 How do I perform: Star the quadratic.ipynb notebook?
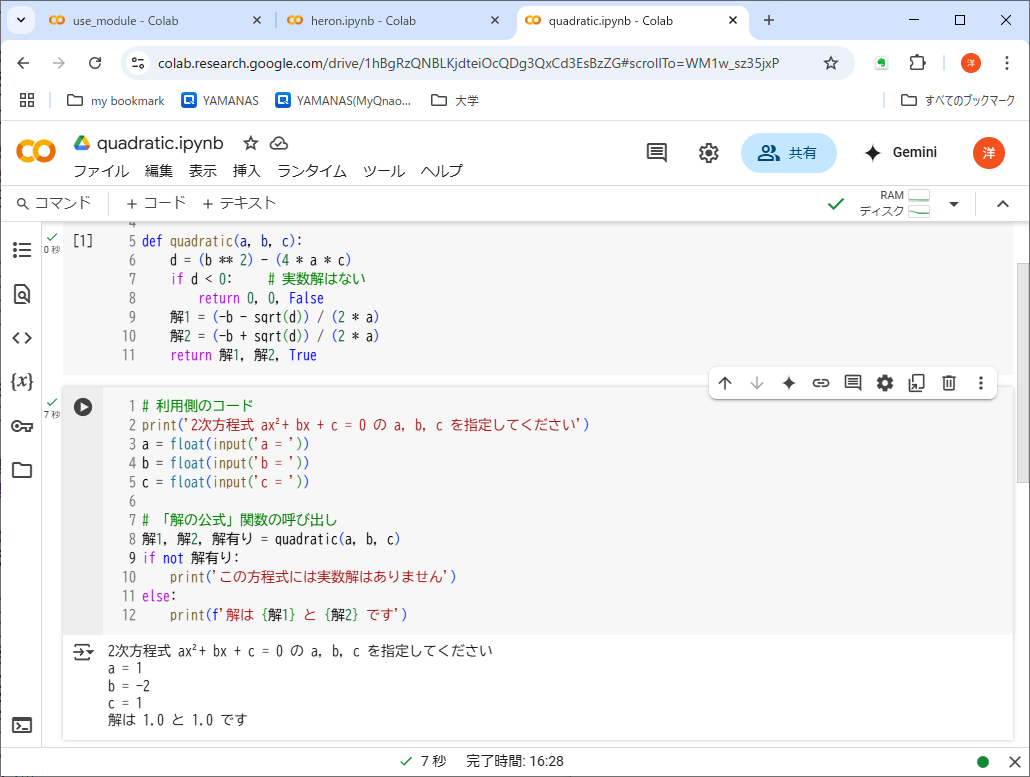click(x=250, y=143)
